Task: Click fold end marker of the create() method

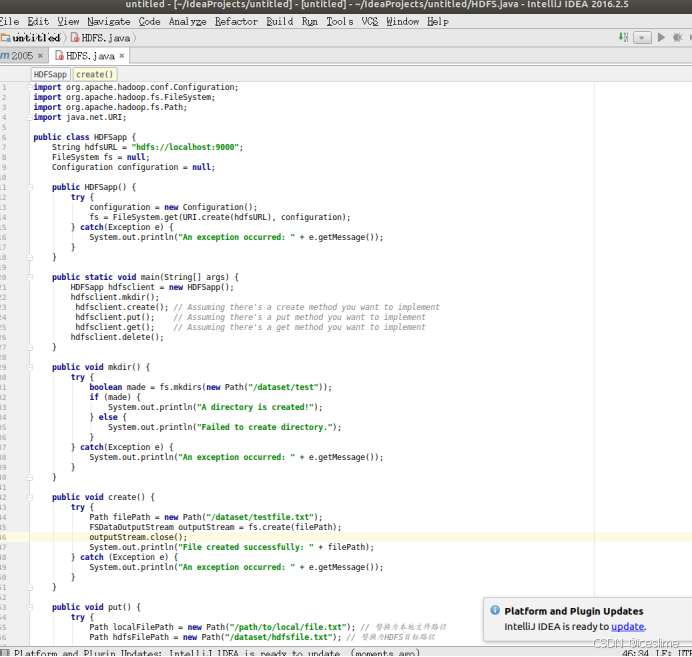Action: click(x=30, y=587)
